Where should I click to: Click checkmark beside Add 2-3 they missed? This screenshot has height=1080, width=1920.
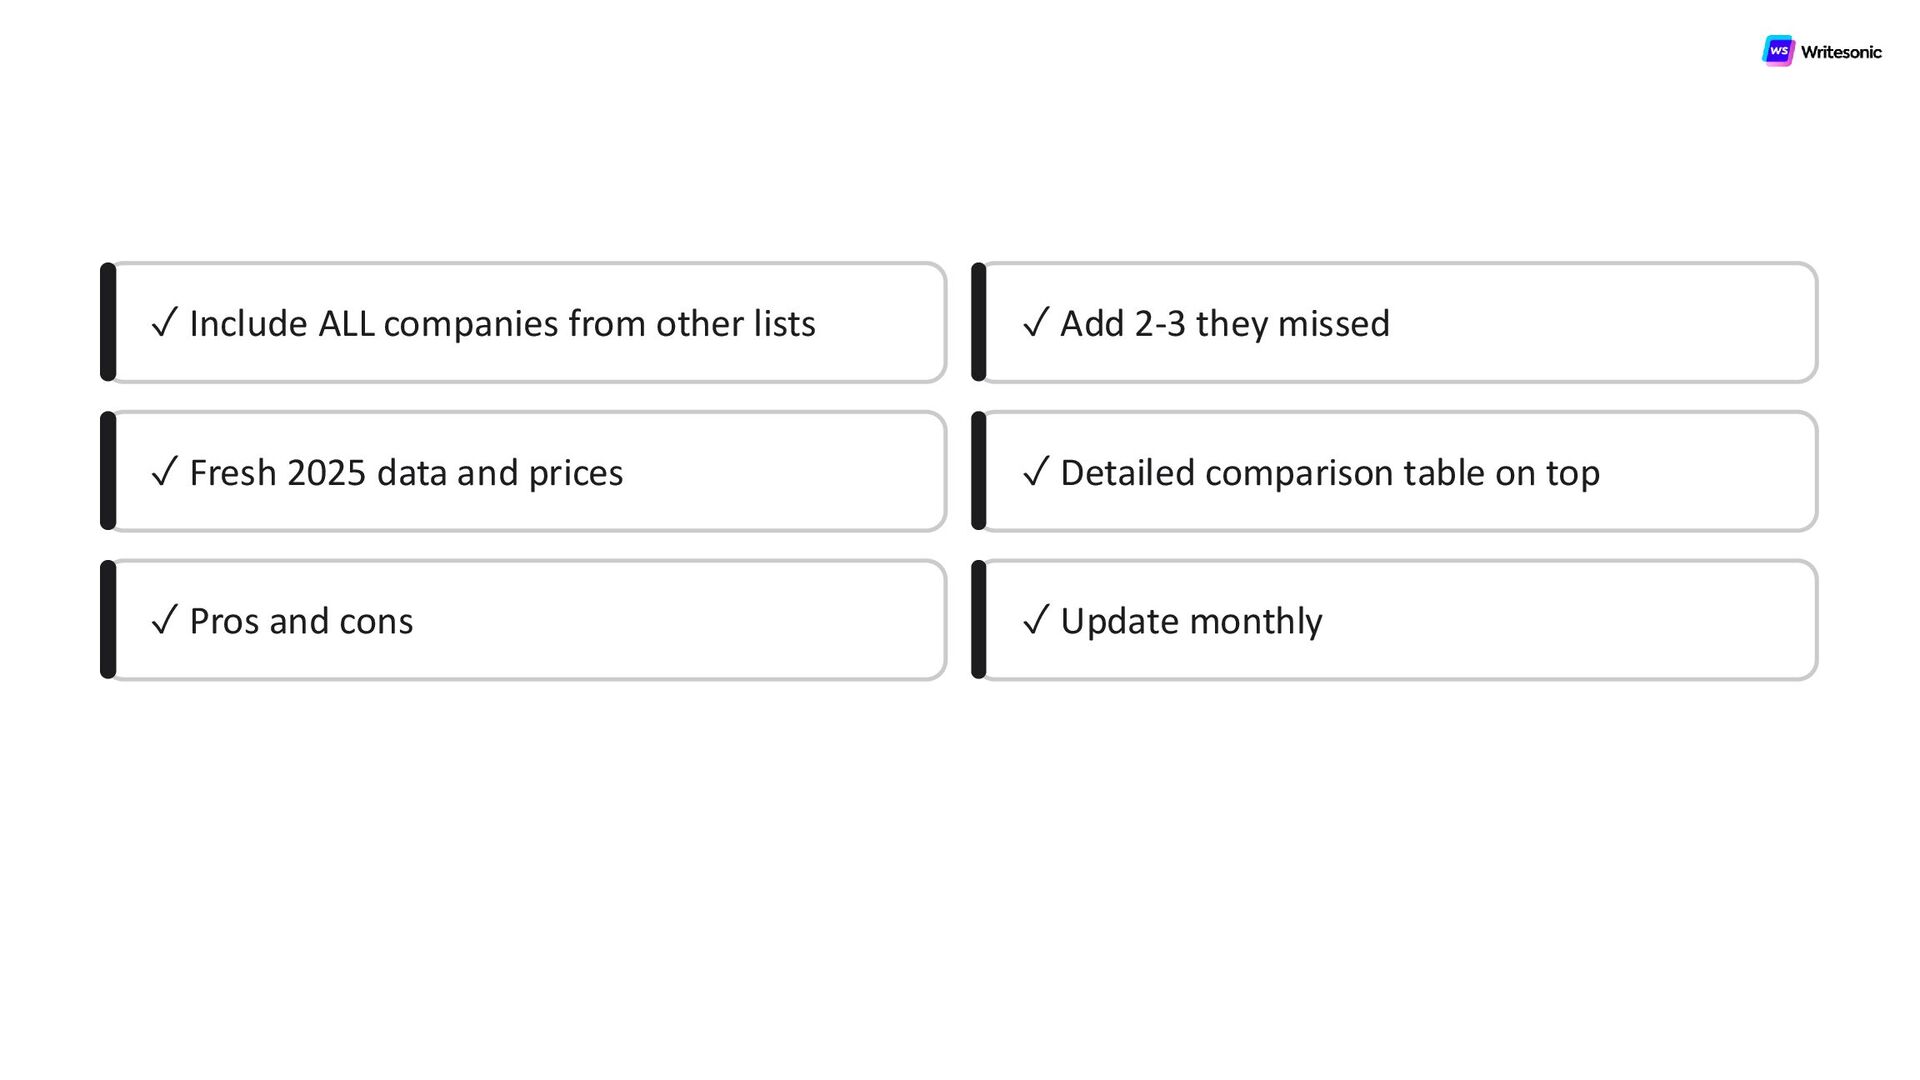[x=1035, y=322]
